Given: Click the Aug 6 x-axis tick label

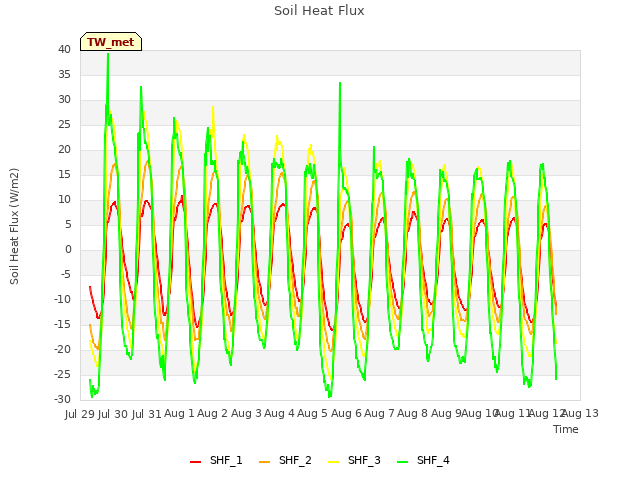Looking at the screenshot, I should pos(346,413).
